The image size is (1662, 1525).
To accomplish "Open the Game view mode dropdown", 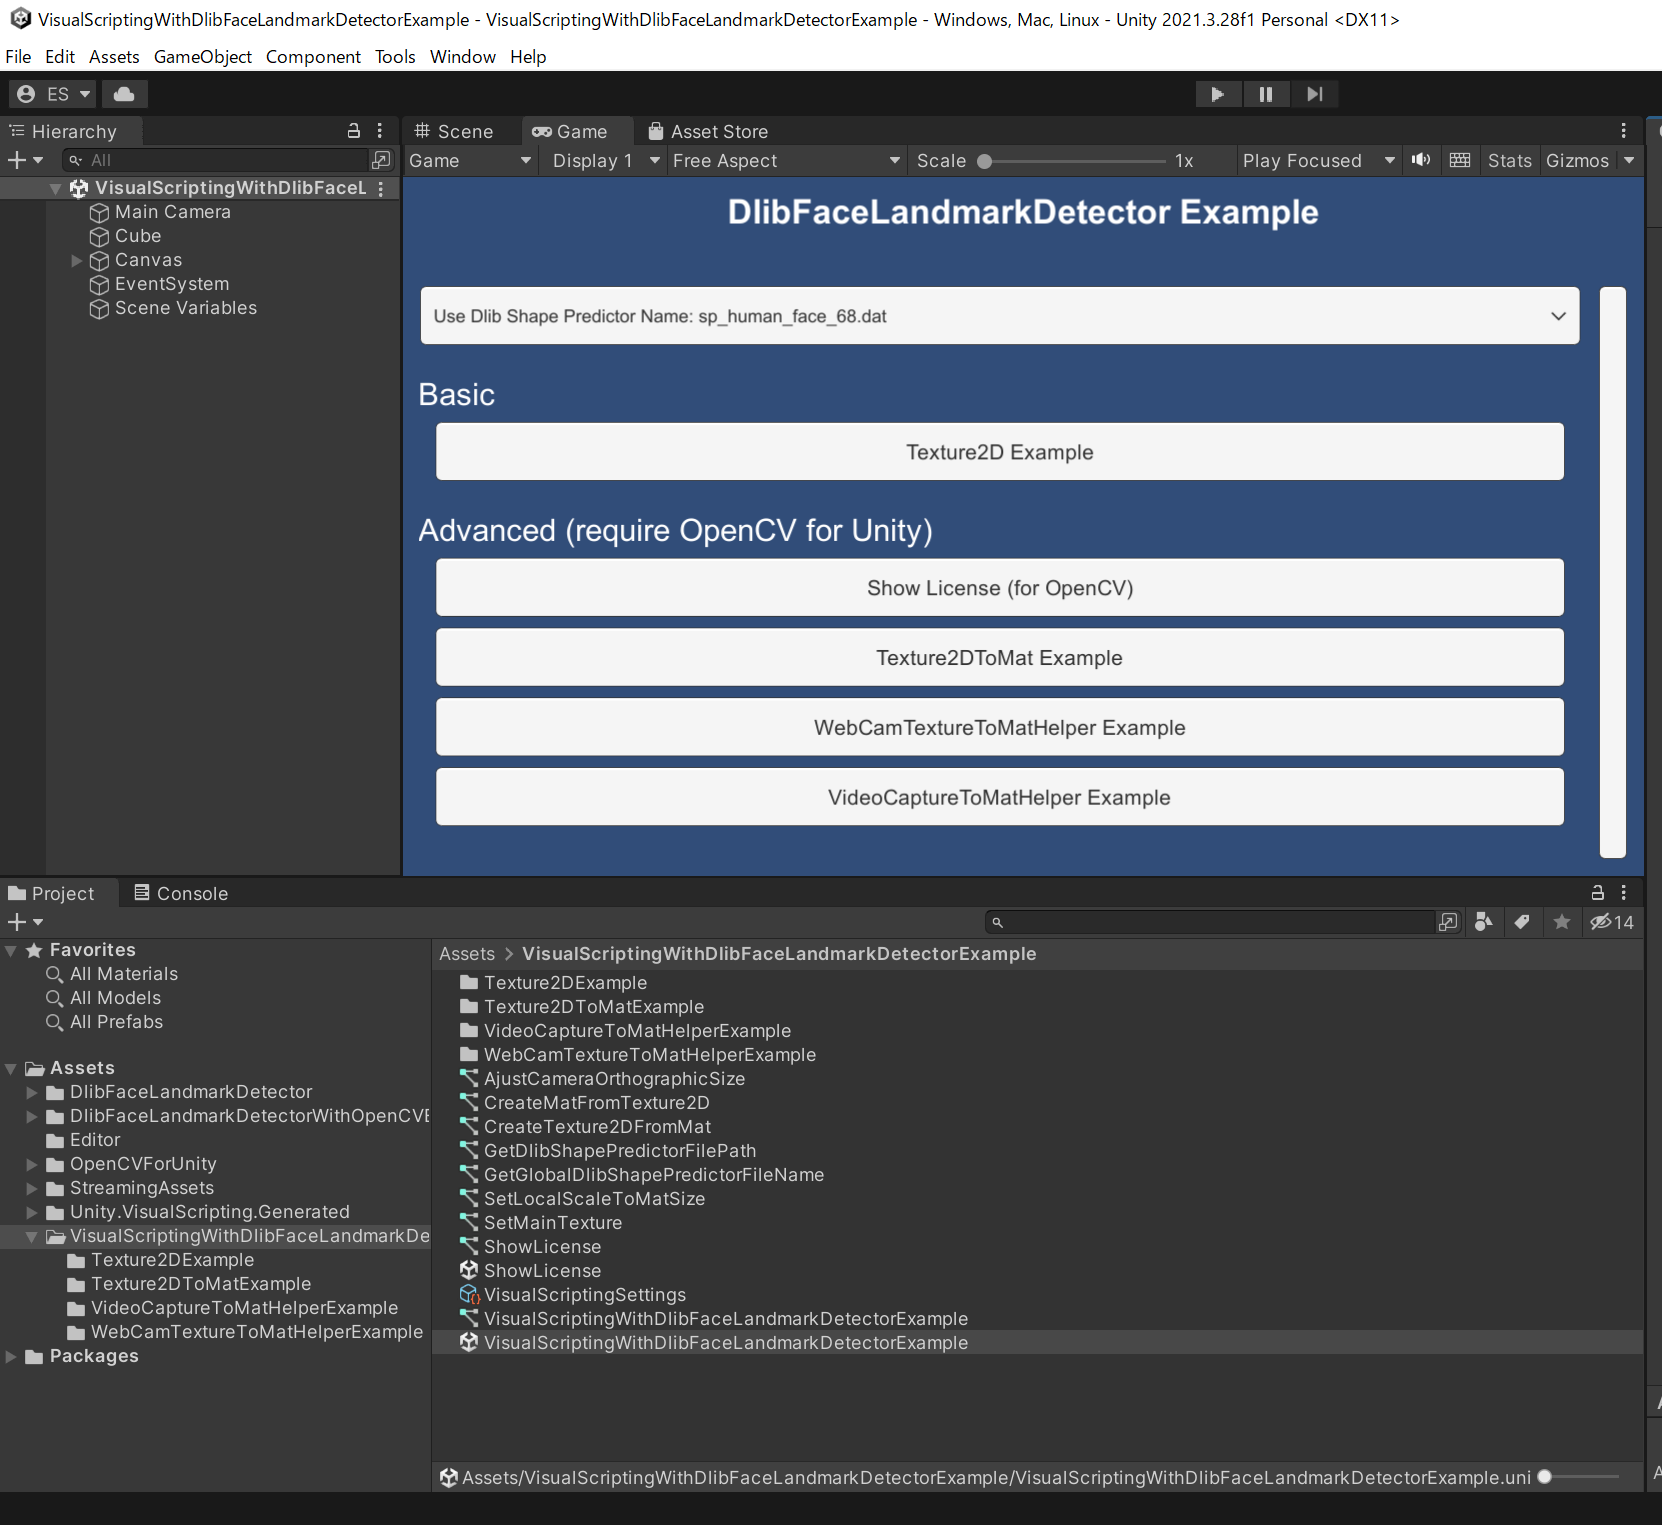I will click(470, 161).
